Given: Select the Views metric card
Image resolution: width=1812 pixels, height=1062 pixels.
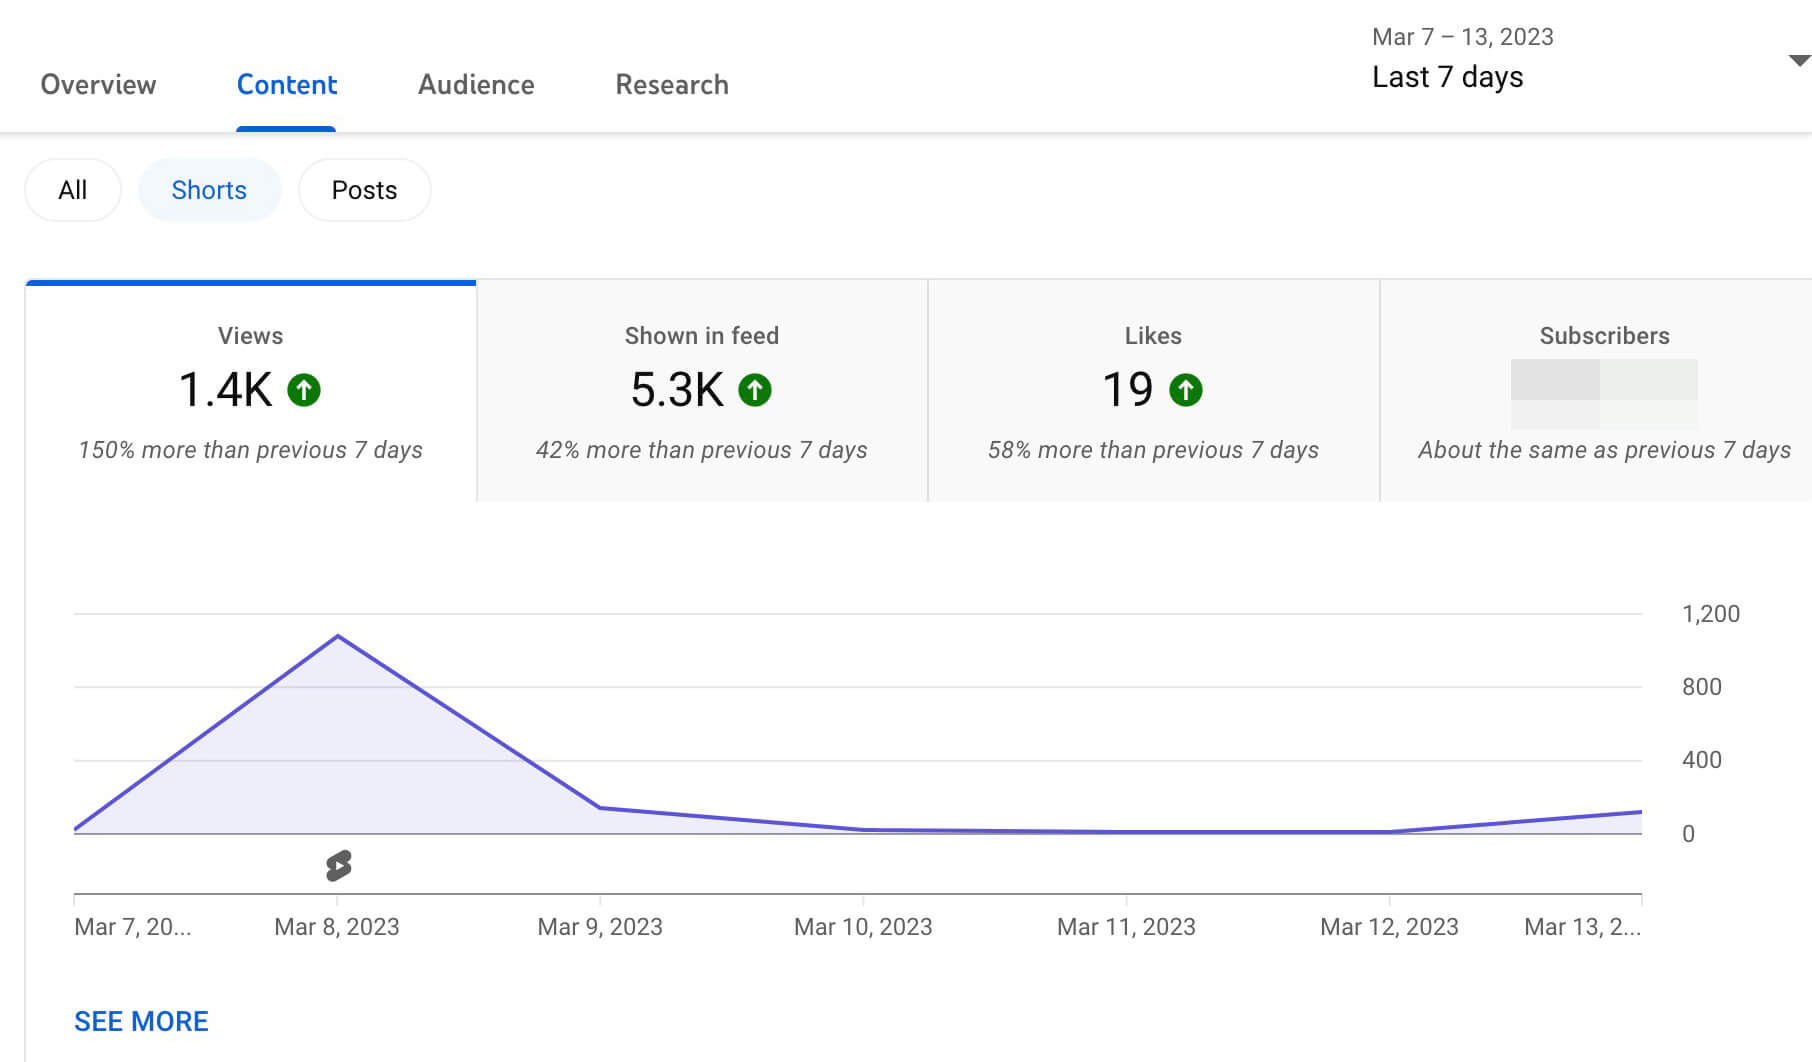Looking at the screenshot, I should 250,392.
